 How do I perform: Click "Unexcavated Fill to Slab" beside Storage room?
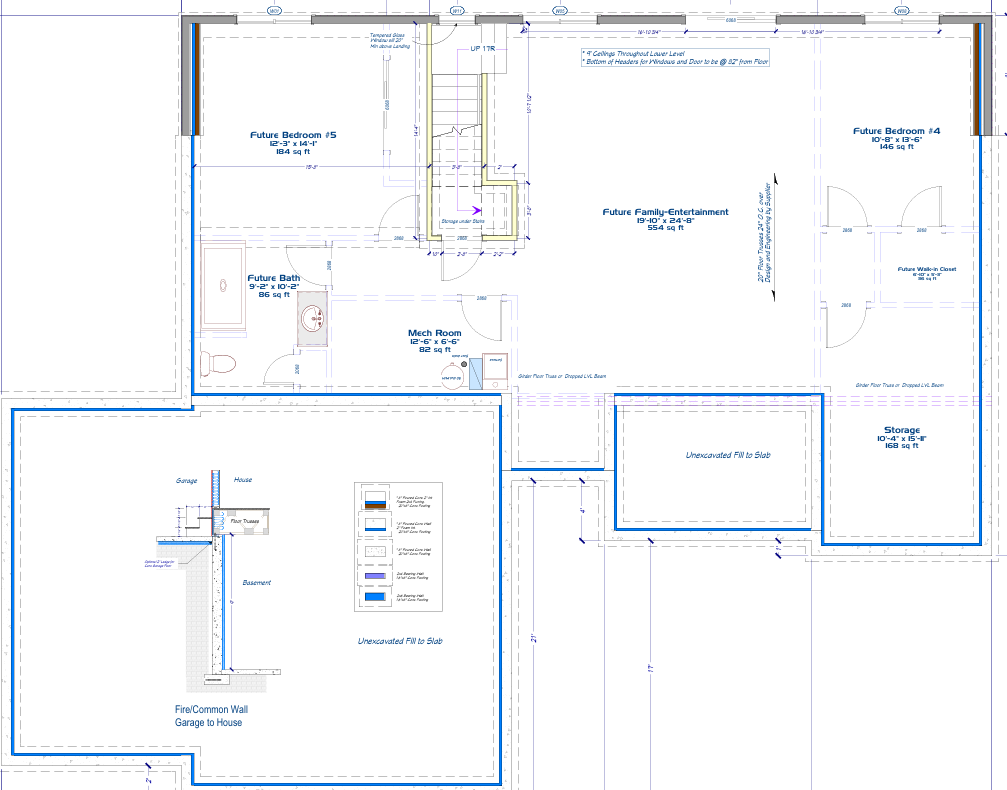click(x=728, y=455)
